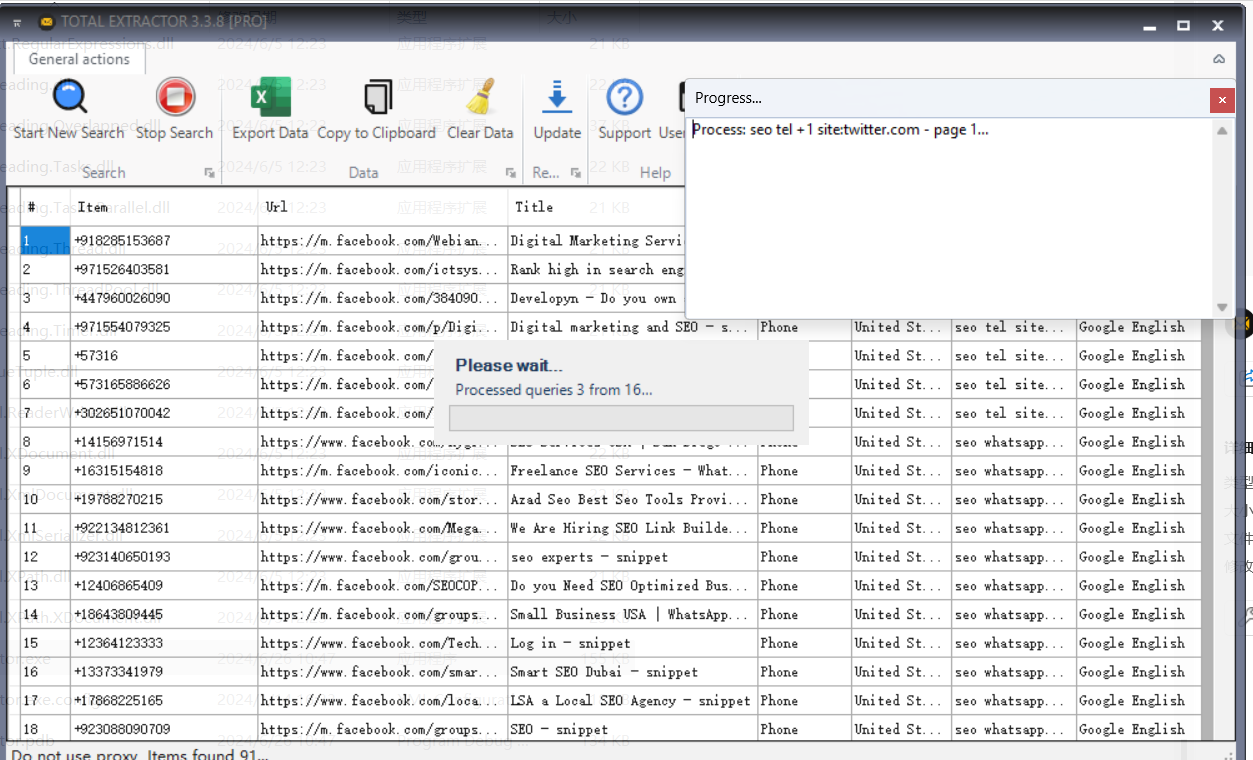Collapse the ribbon with the chevron button
1253x760 pixels.
click(x=1219, y=59)
